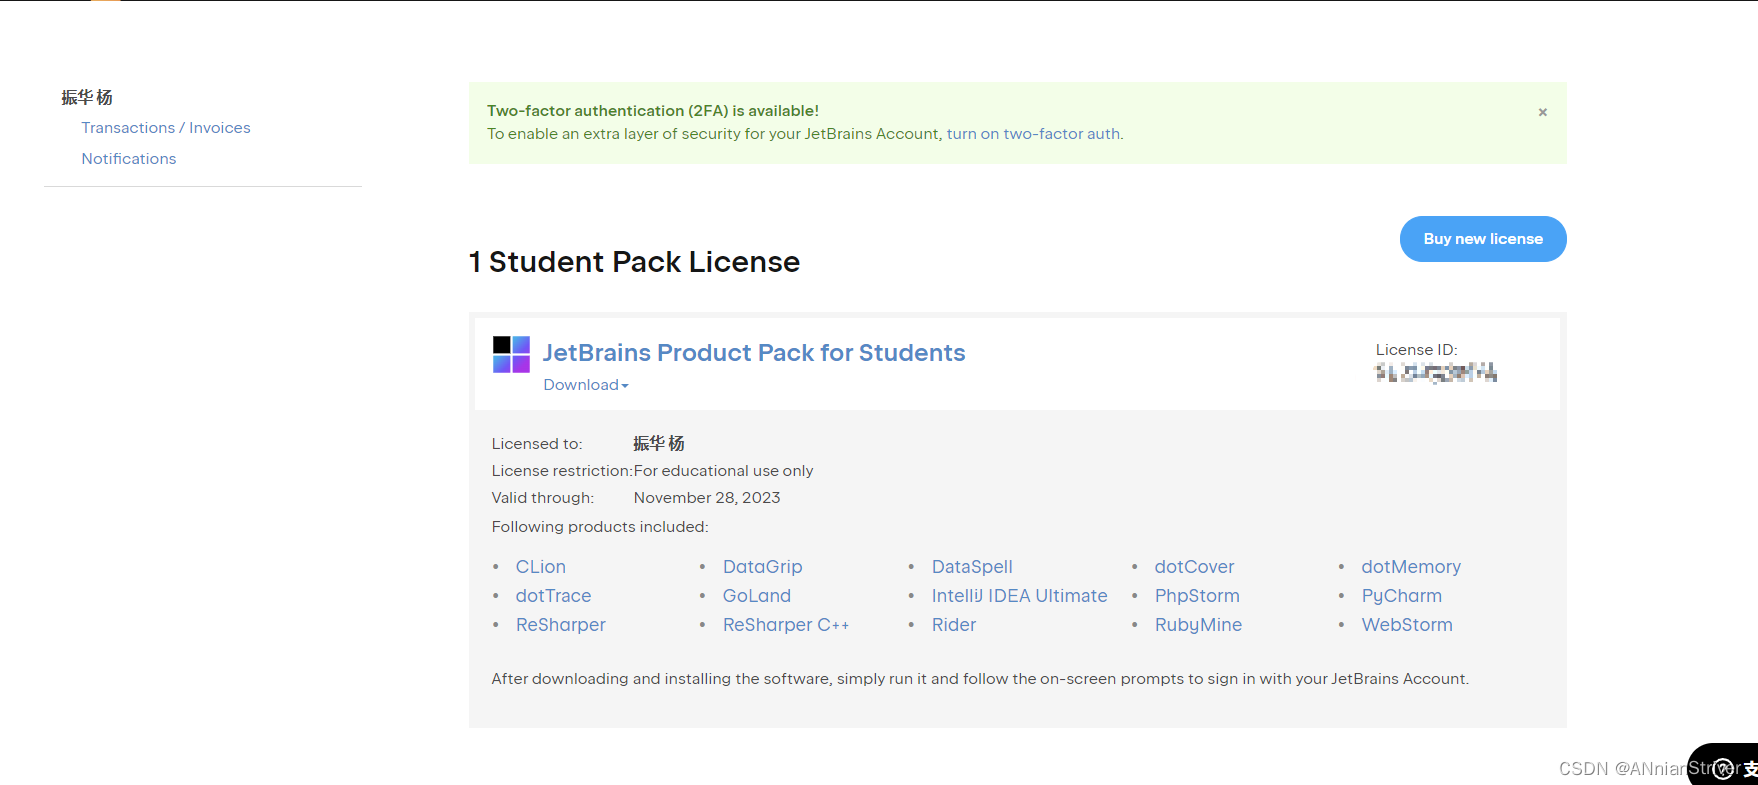
Task: Open Transactions / Invoices page
Action: 166,128
